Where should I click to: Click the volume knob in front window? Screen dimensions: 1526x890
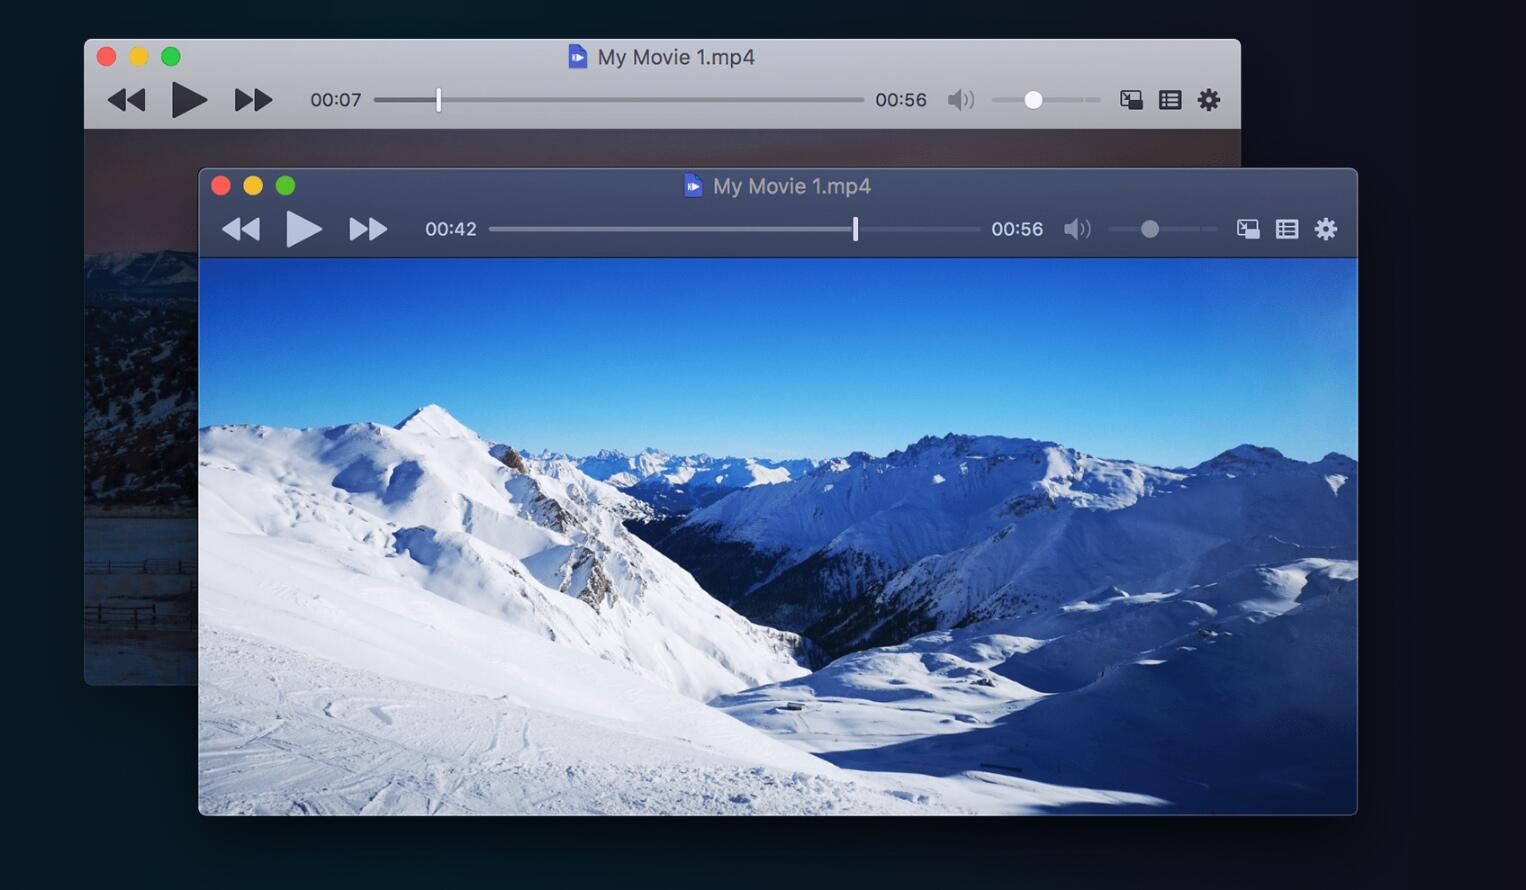[x=1150, y=229]
